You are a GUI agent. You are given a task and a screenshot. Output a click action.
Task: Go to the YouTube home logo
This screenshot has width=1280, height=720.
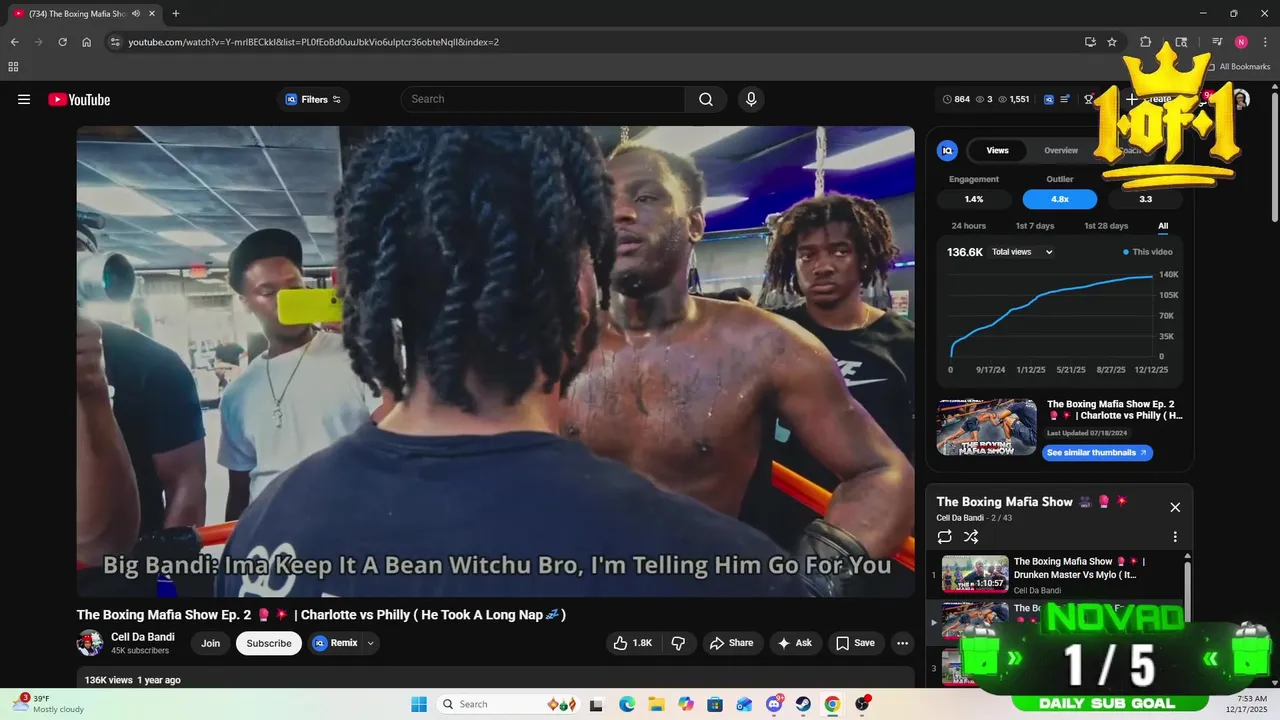(x=79, y=99)
